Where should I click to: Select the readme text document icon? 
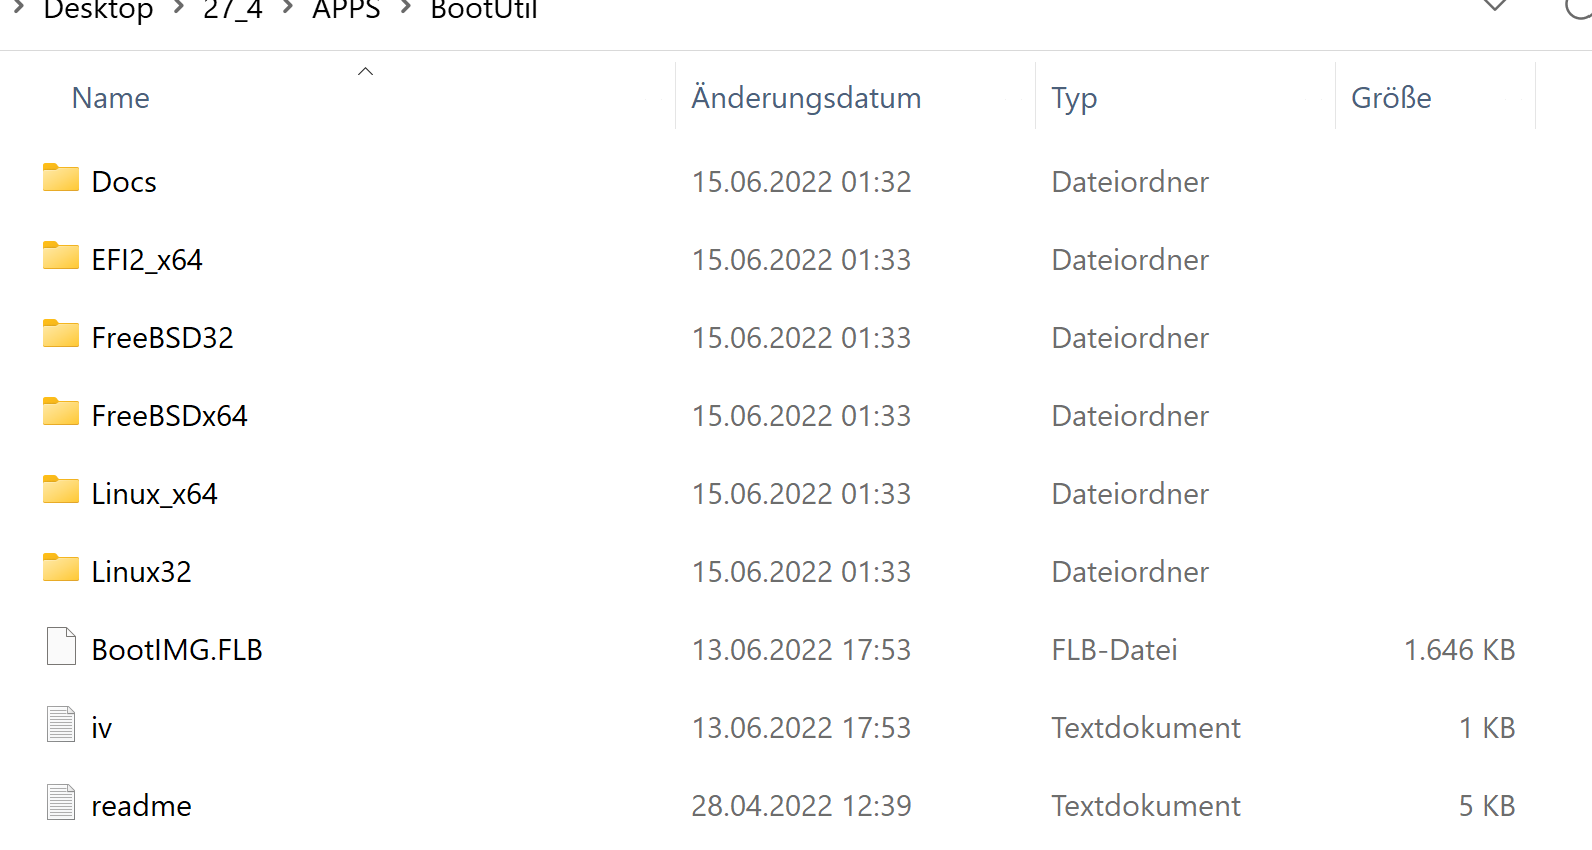pos(61,802)
